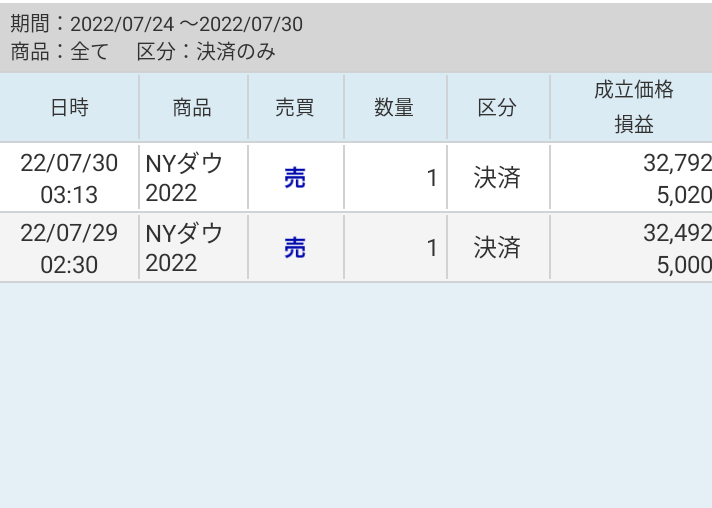Tap the period 2022/07/24～2022/07/30 text

point(186,24)
